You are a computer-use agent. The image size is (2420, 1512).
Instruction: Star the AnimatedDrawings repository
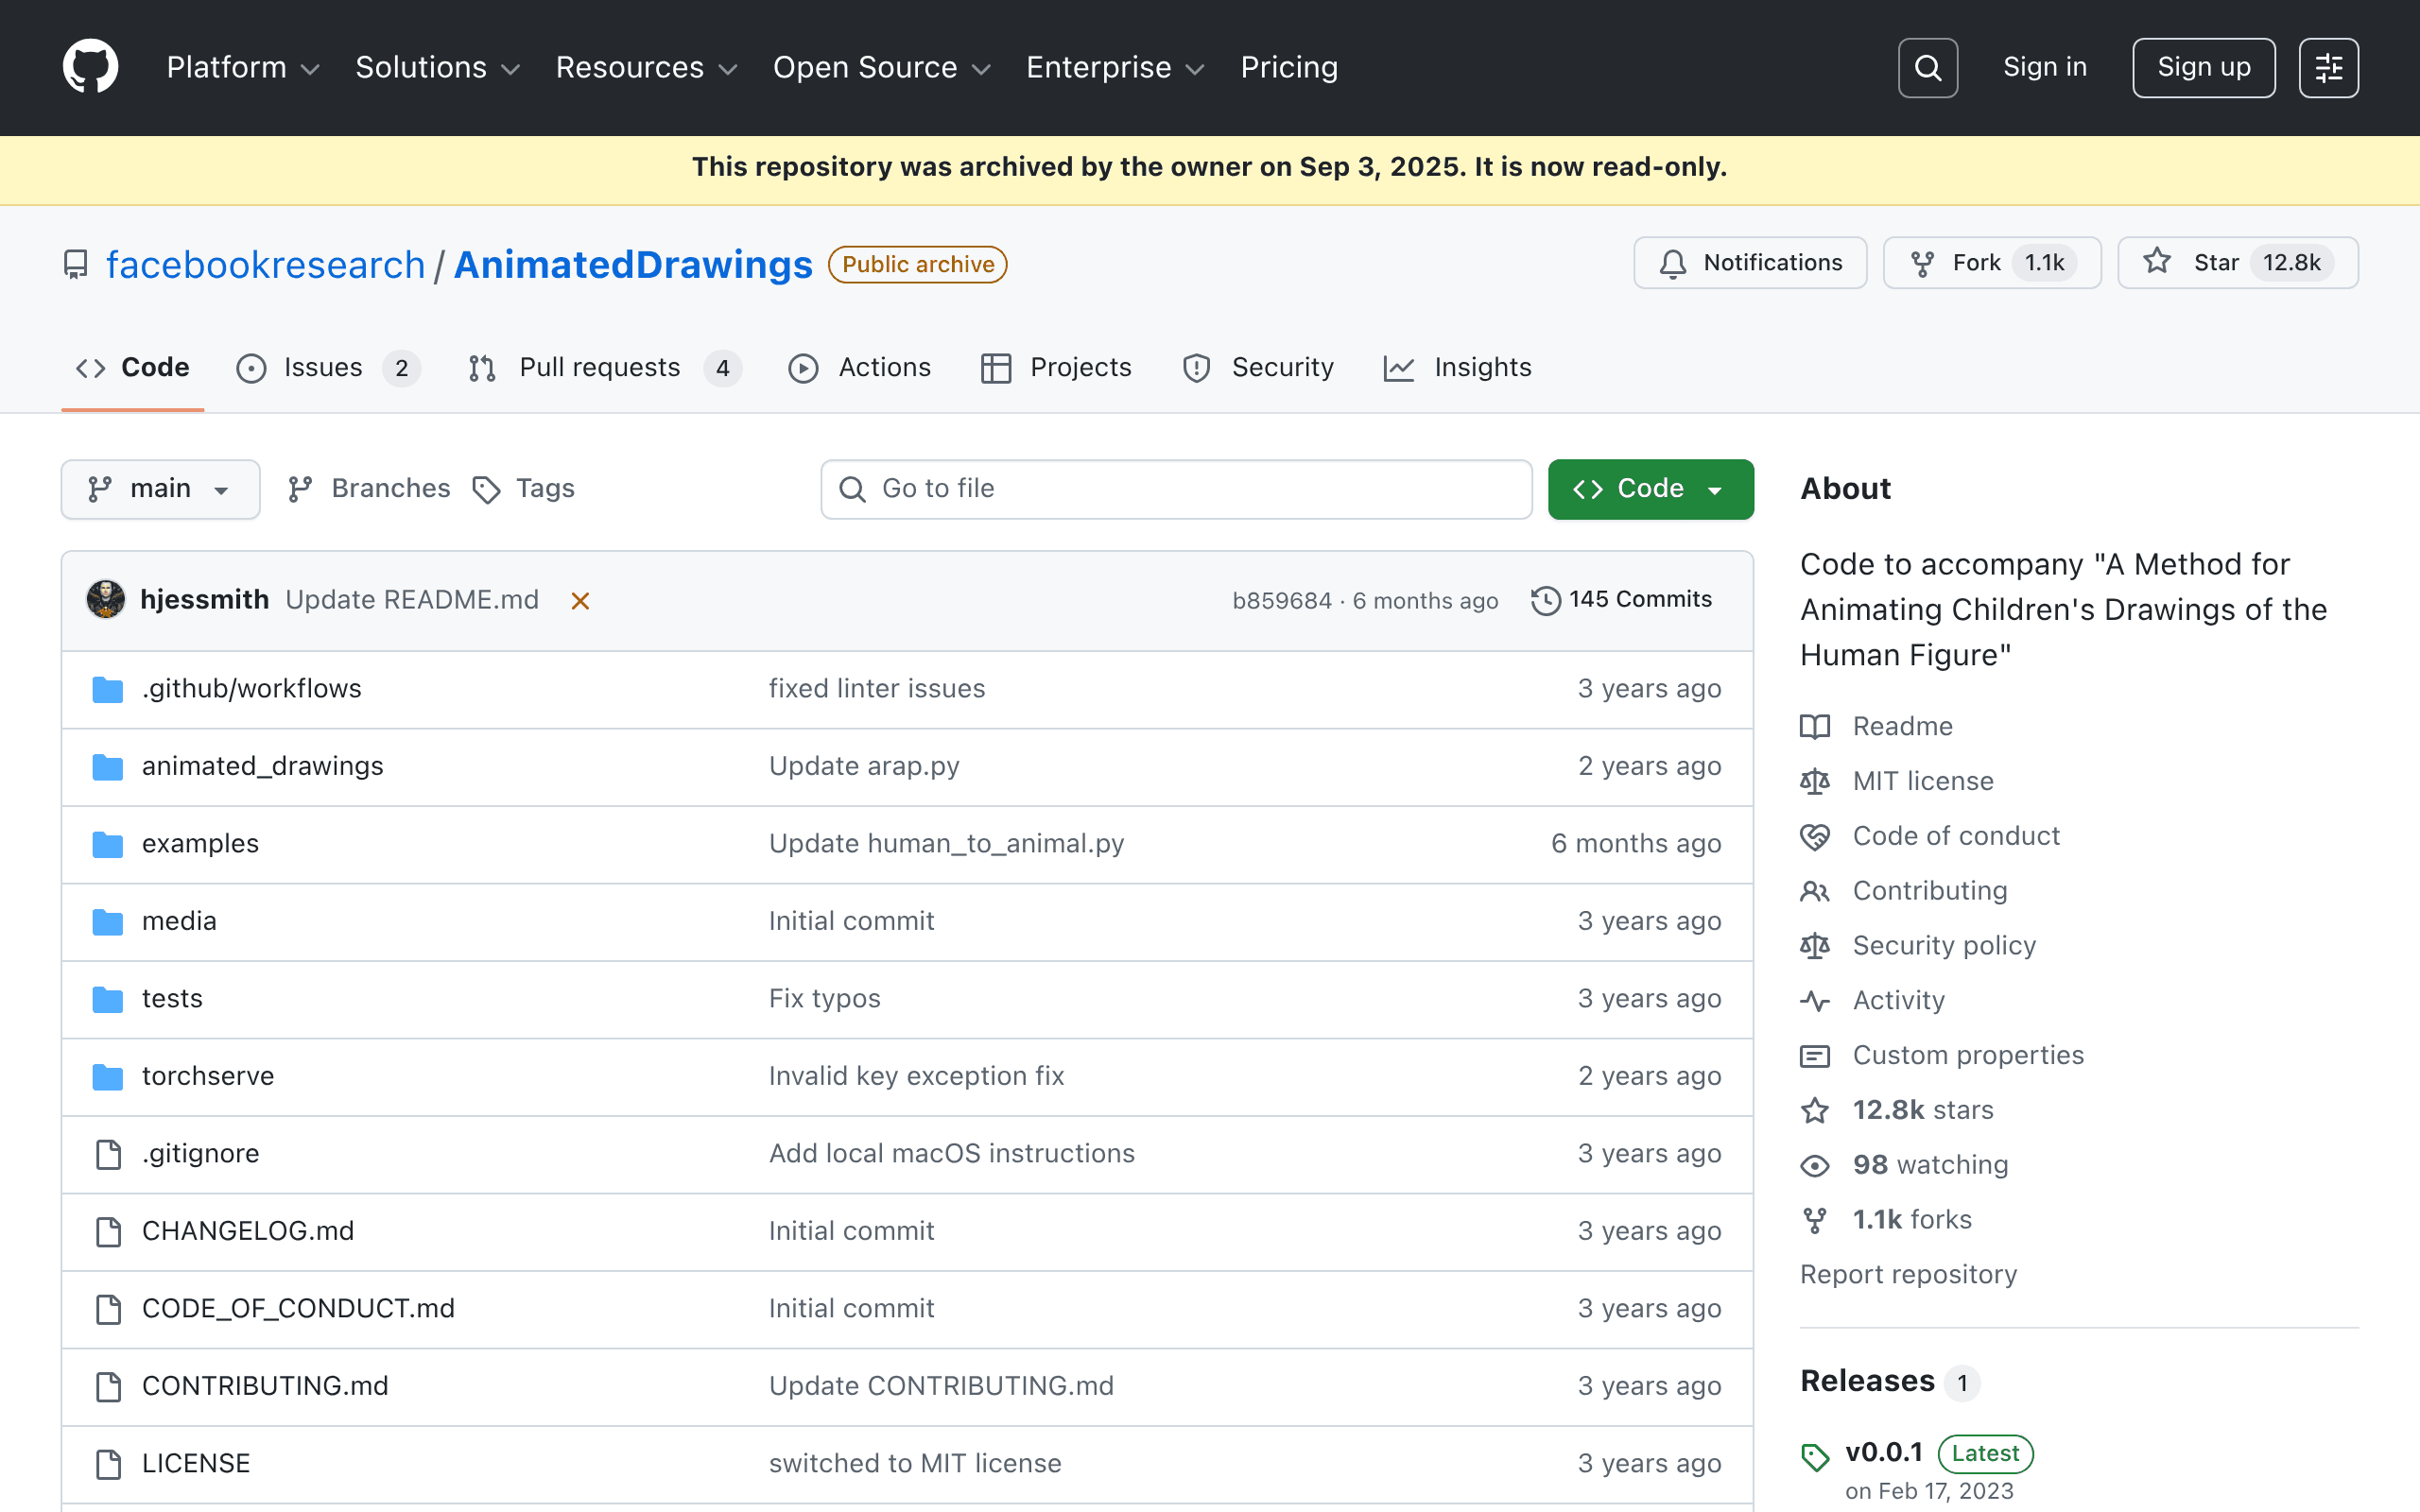tap(2237, 263)
